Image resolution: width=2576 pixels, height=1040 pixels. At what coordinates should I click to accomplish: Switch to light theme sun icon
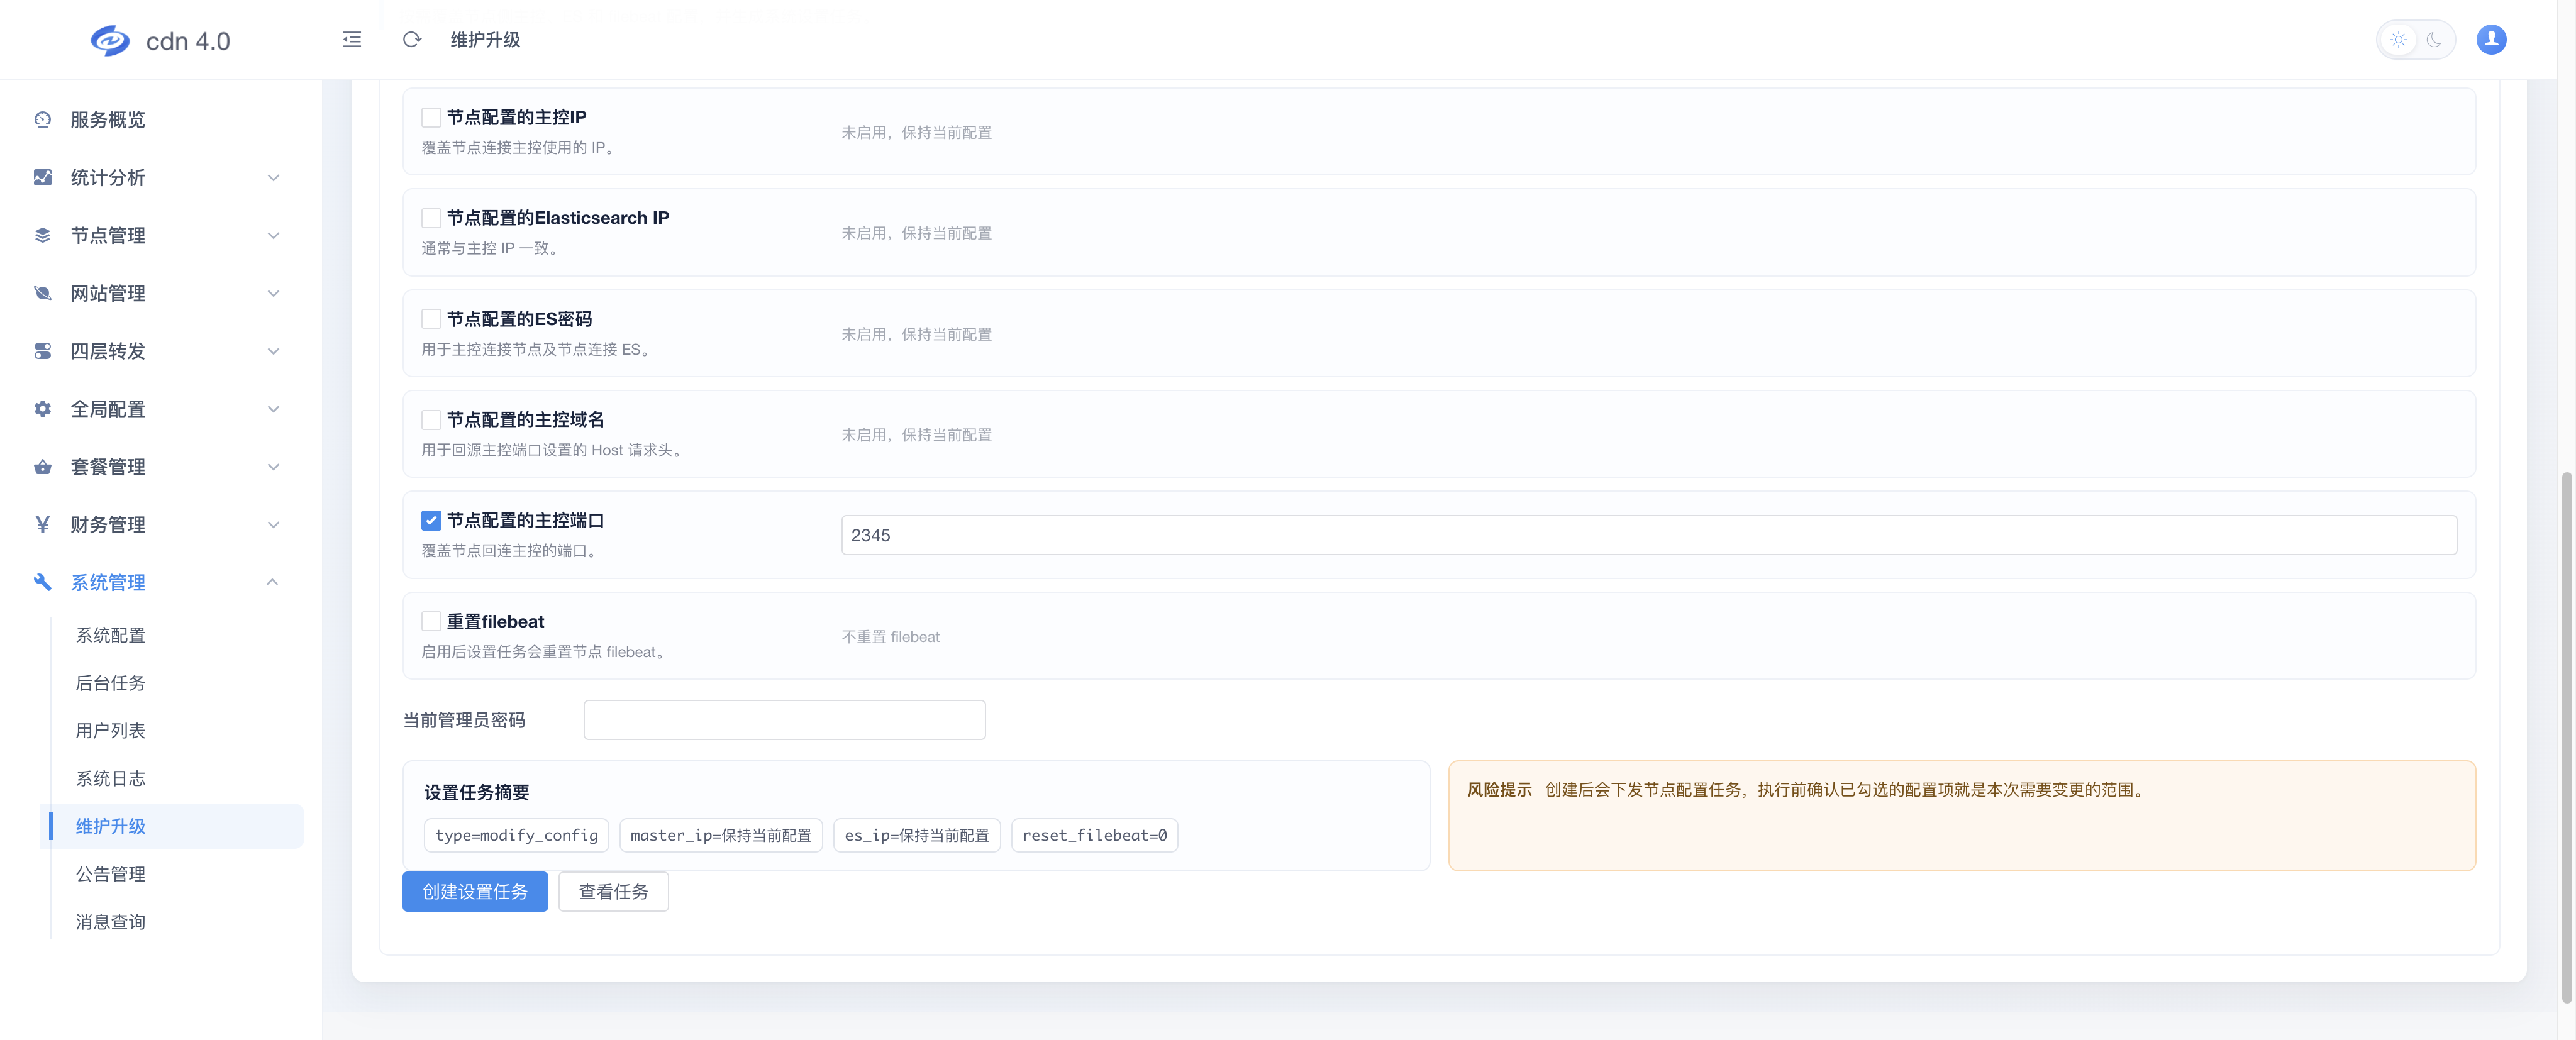click(2398, 40)
